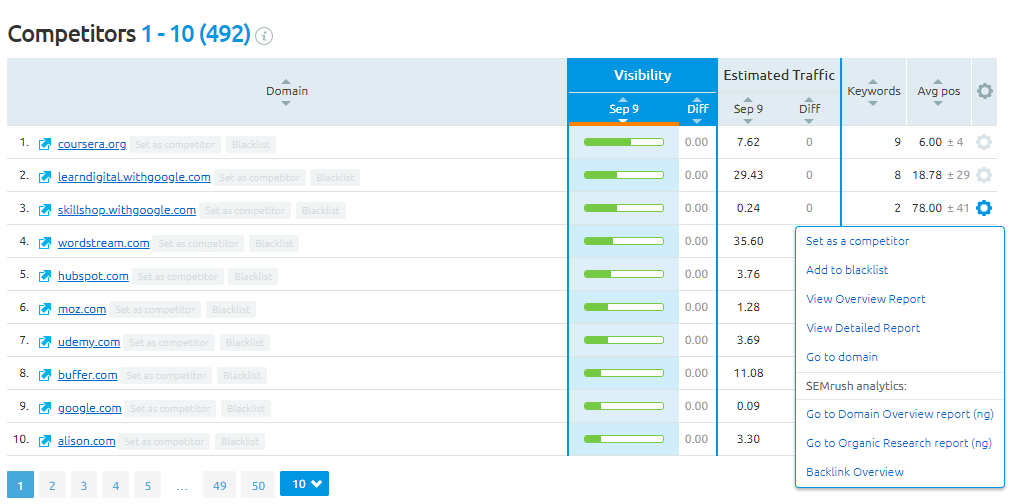The image size is (1012, 504).
Task: Set hubspot.com as competitor
Action: coord(177,276)
